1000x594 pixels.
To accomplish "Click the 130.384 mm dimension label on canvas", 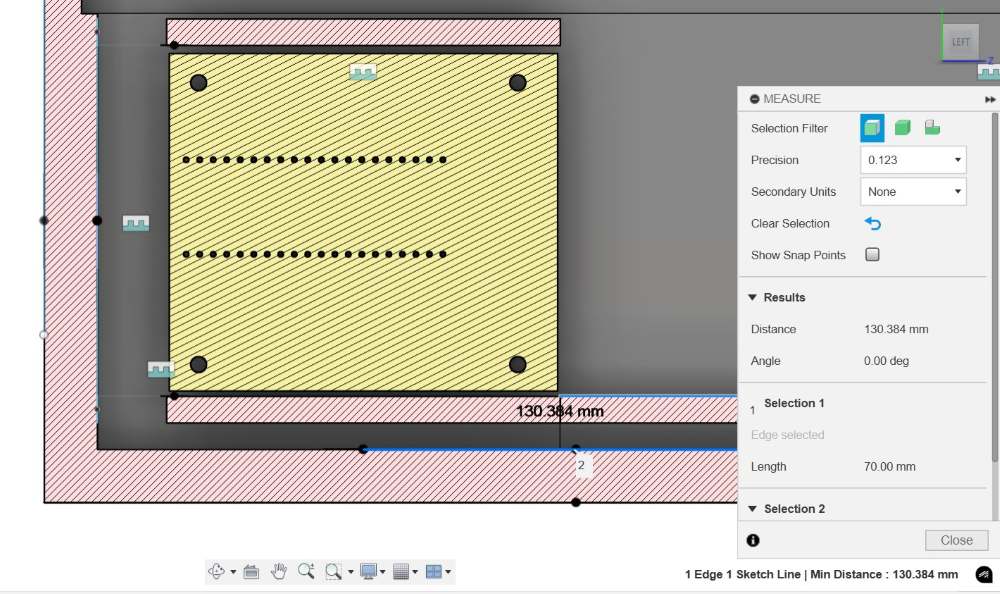I will coord(560,411).
